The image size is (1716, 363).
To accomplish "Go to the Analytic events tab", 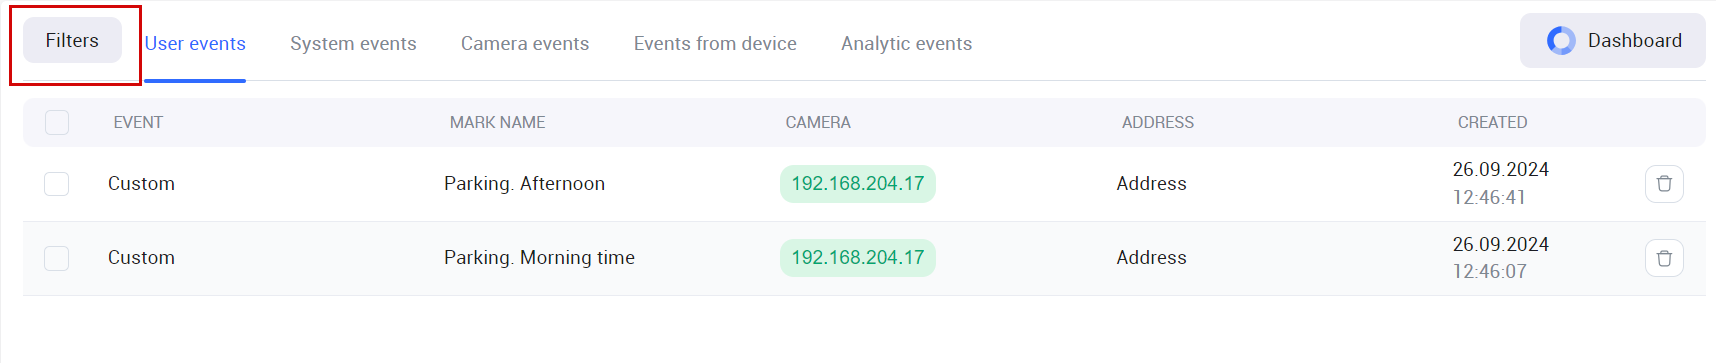I will (x=906, y=44).
